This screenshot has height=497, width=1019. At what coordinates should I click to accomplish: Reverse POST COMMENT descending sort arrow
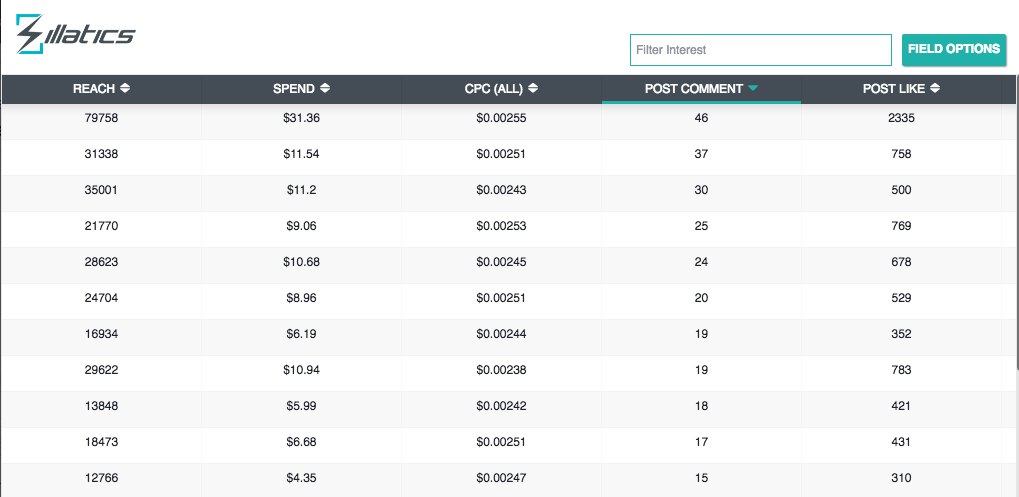point(753,88)
